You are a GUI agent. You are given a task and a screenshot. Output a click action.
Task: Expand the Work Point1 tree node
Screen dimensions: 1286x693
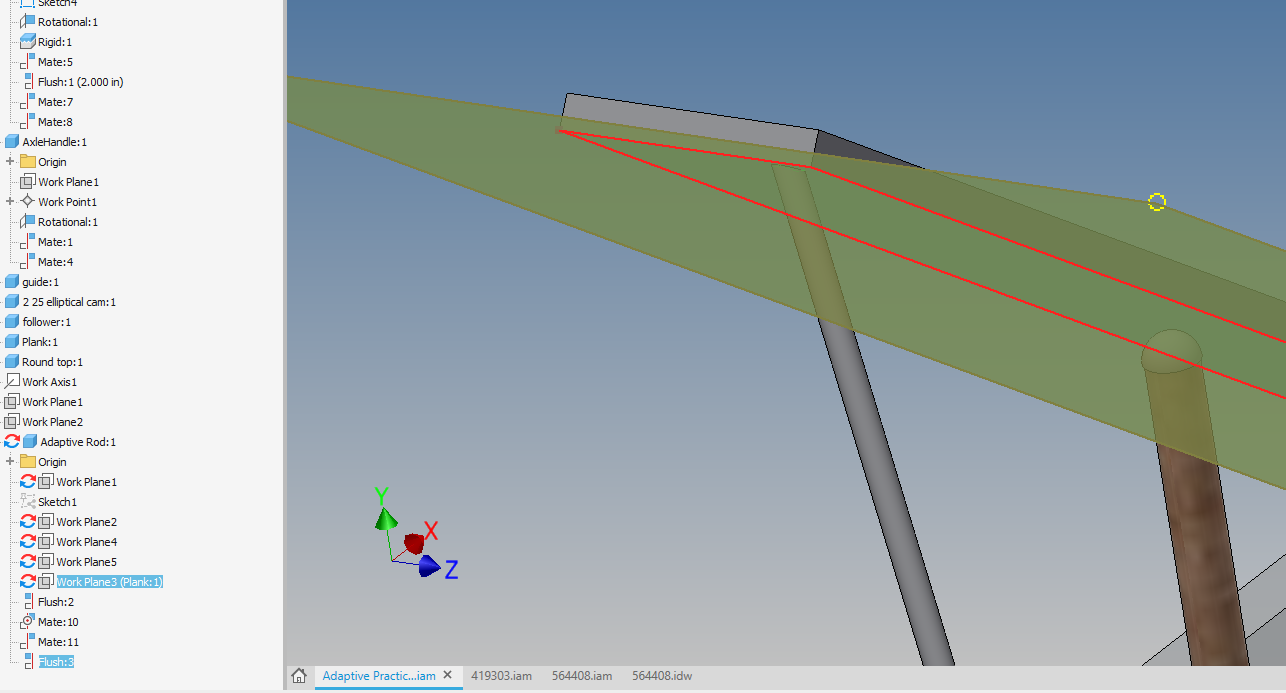coord(8,201)
